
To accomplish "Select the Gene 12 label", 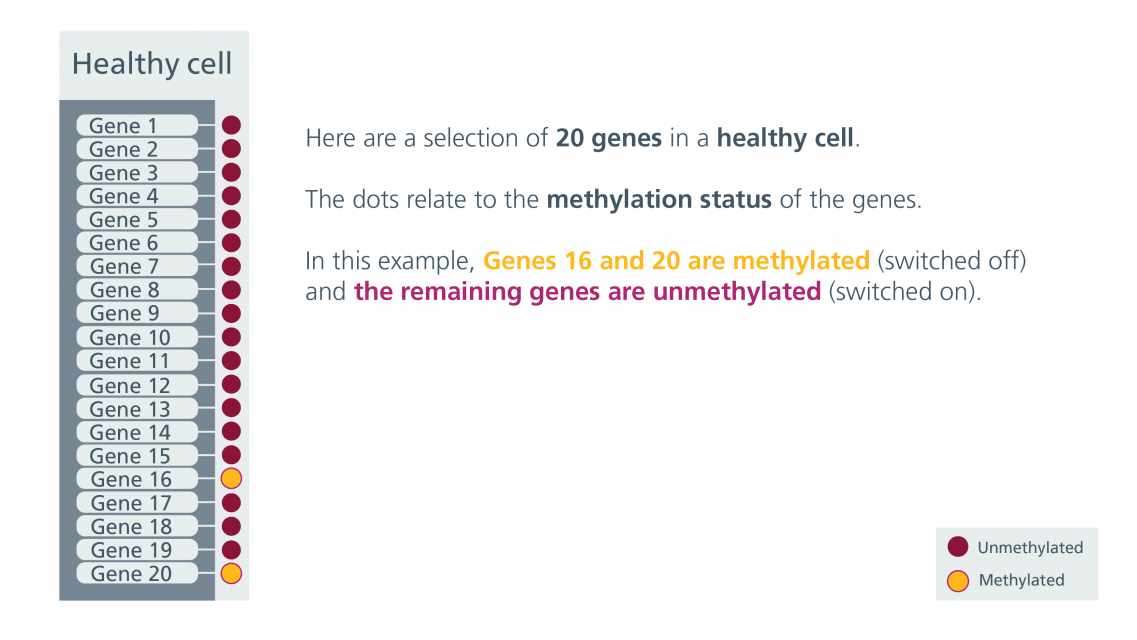I will pyautogui.click(x=137, y=385).
